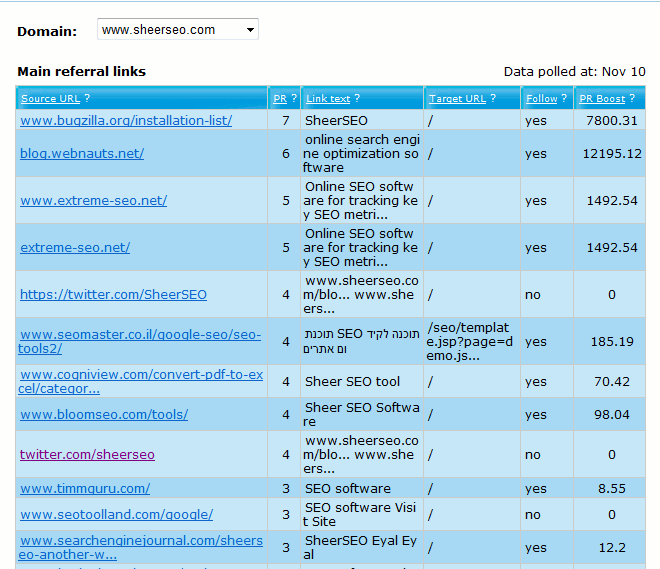The image size is (660, 569).
Task: Open www.extreme-seo.net/ link
Action: point(93,200)
